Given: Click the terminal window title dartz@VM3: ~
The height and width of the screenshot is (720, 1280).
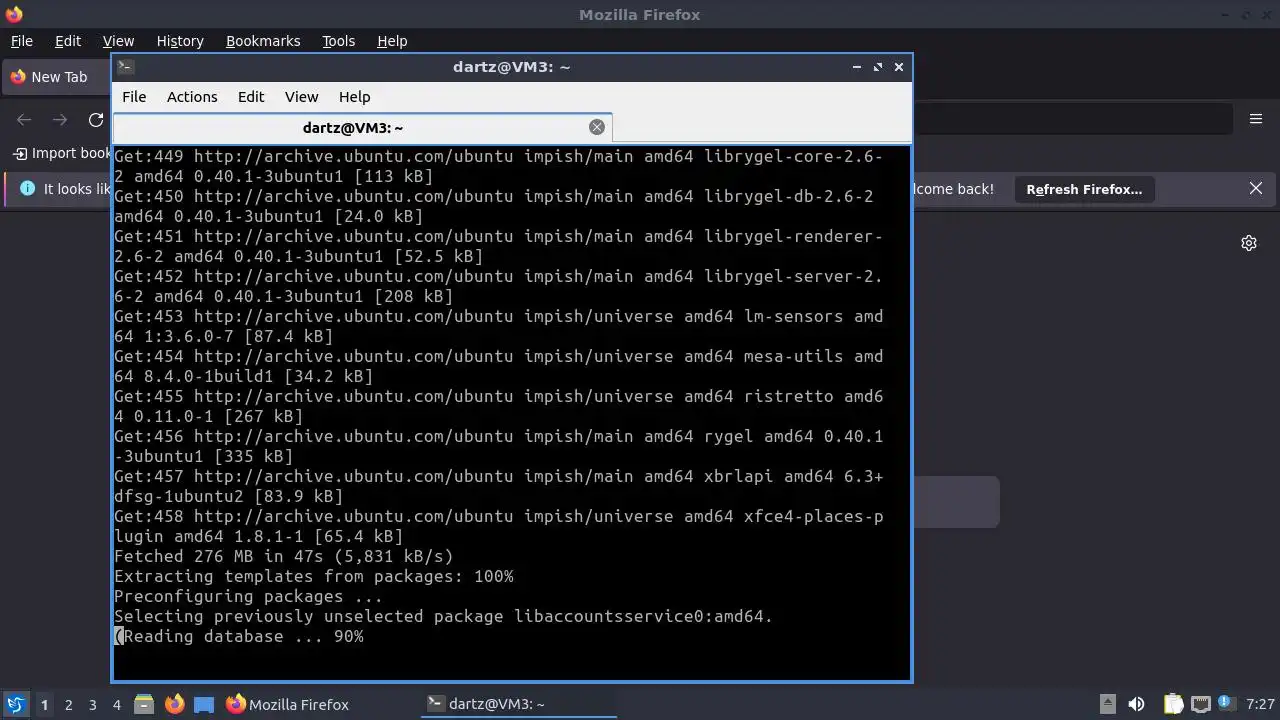Looking at the screenshot, I should (x=512, y=67).
